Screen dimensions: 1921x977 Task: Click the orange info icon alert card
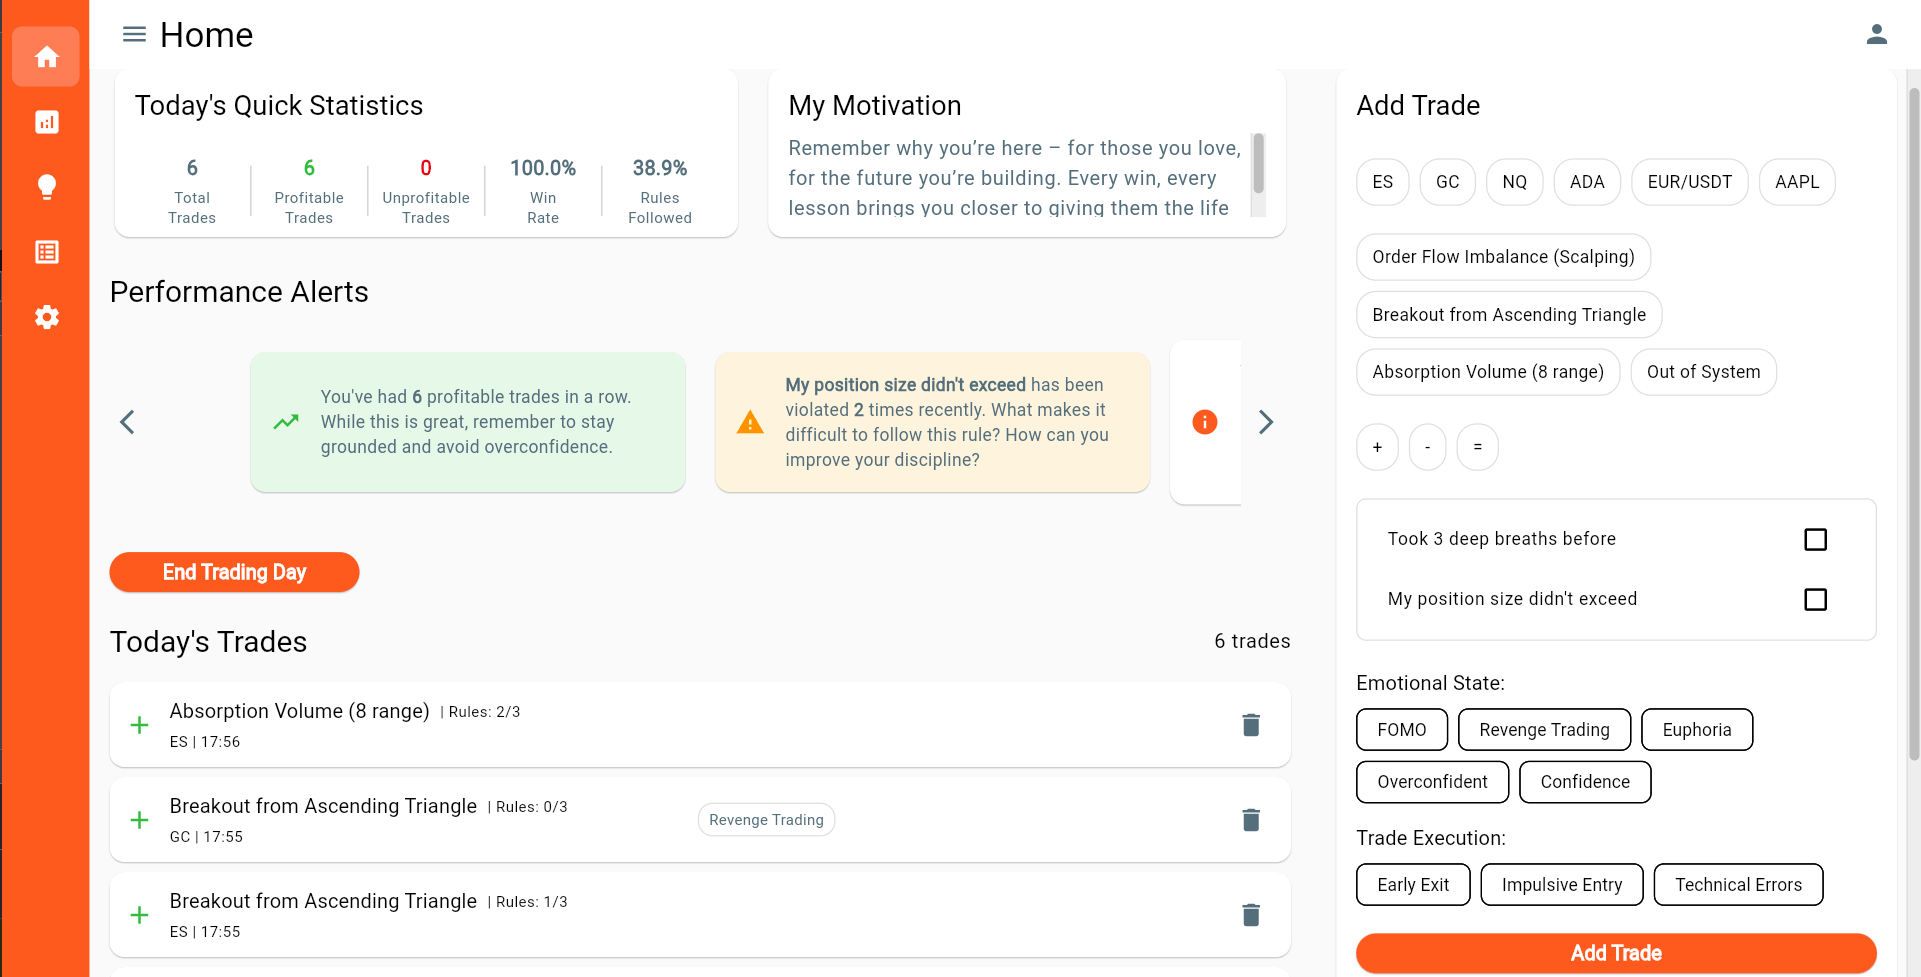pos(1205,422)
